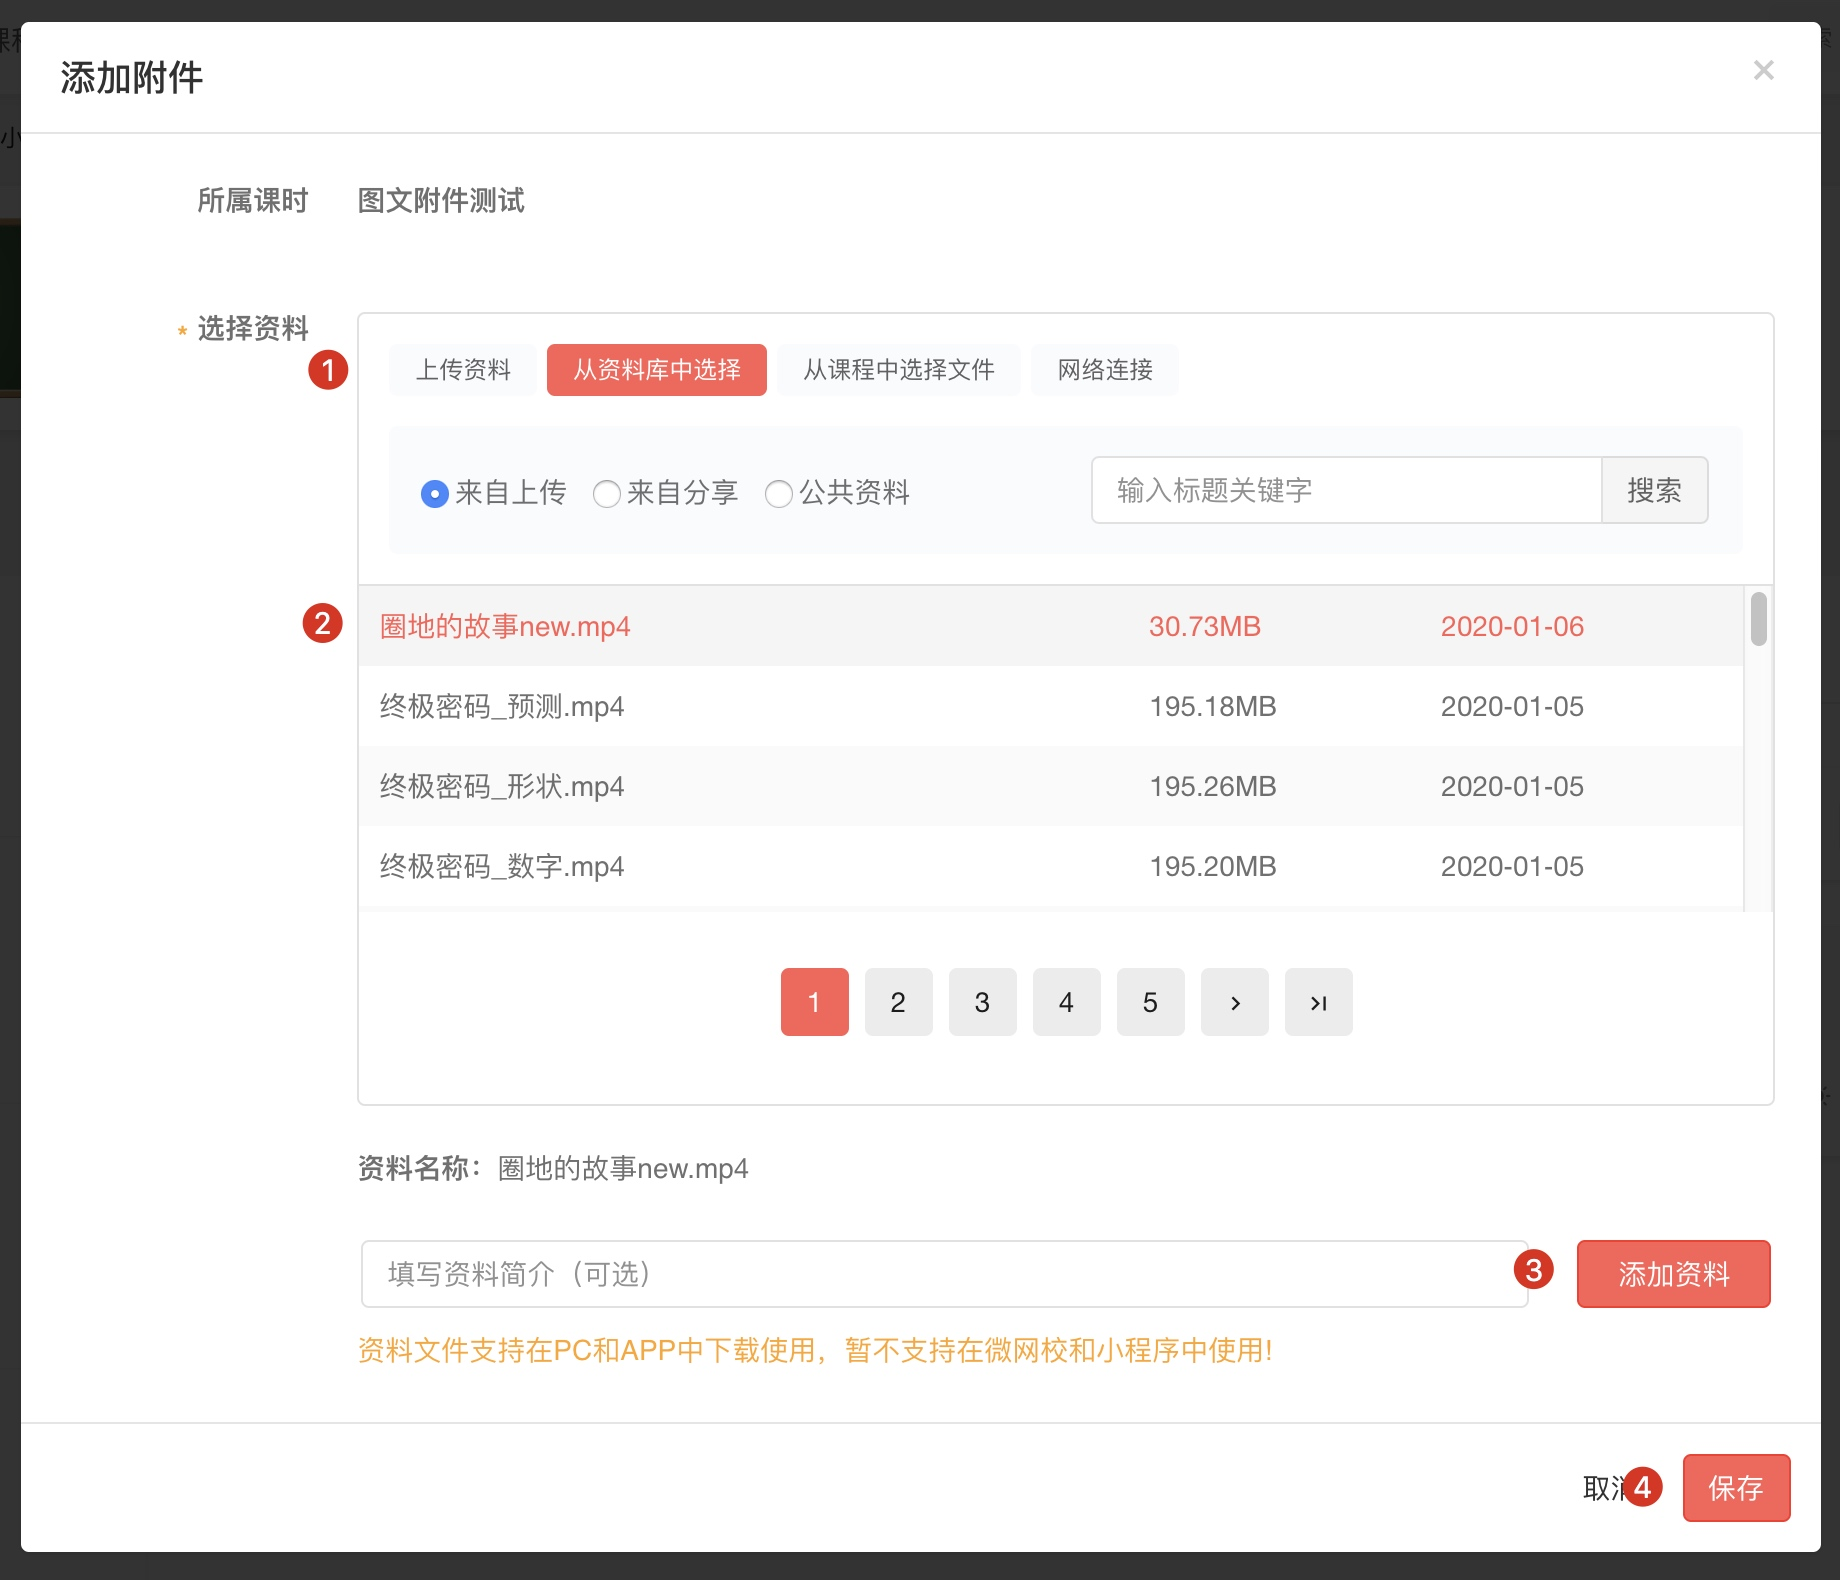The height and width of the screenshot is (1580, 1840).
Task: Click the 图文附件测试 lesson name text
Action: tap(441, 201)
